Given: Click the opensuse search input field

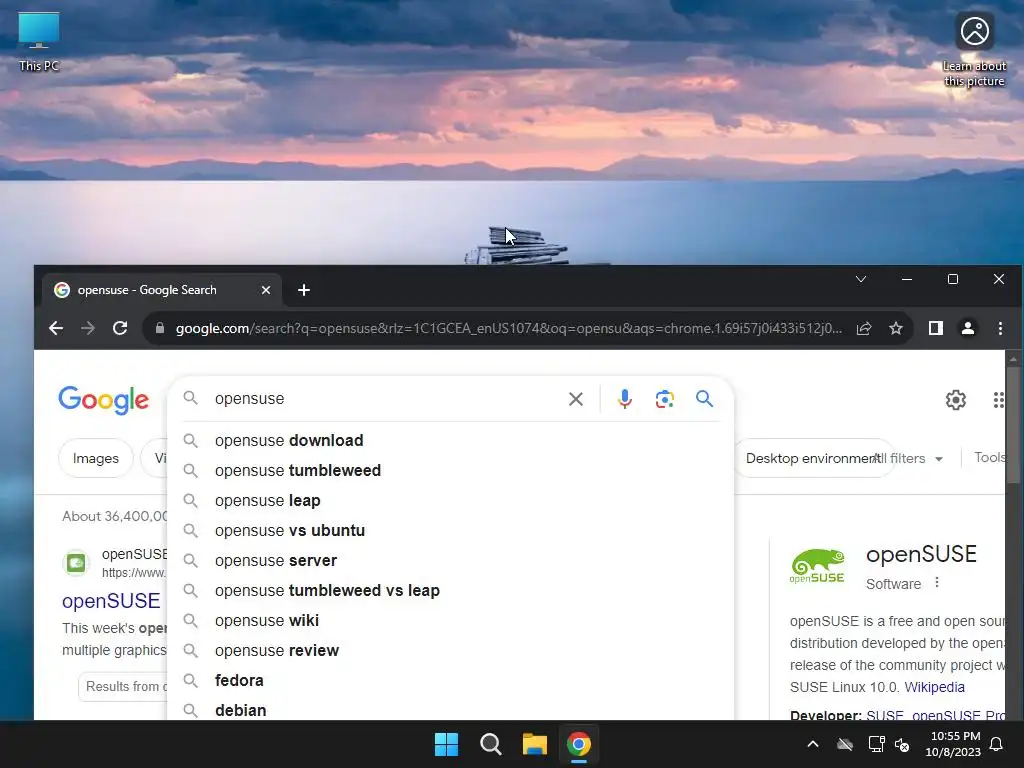Looking at the screenshot, I should (x=389, y=398).
